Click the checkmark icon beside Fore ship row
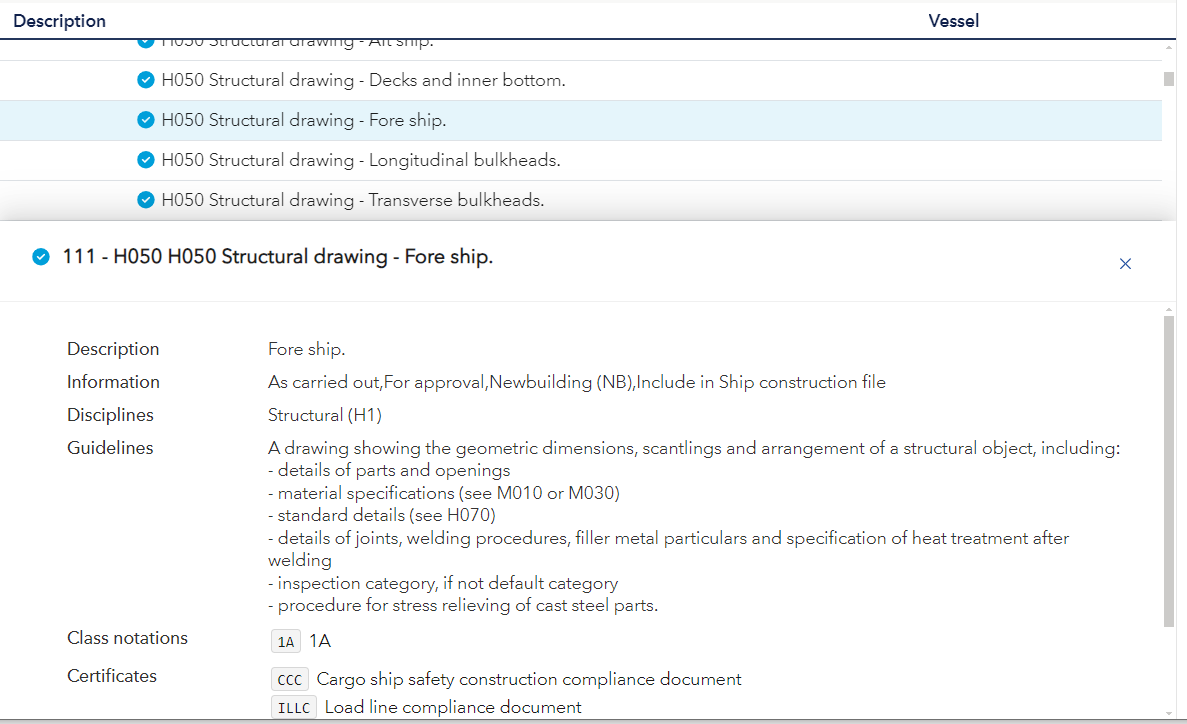 146,119
